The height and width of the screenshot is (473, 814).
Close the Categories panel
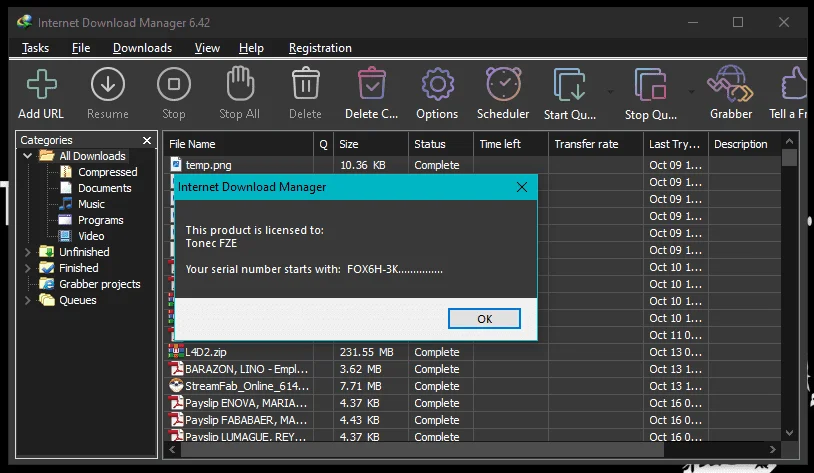coord(147,140)
